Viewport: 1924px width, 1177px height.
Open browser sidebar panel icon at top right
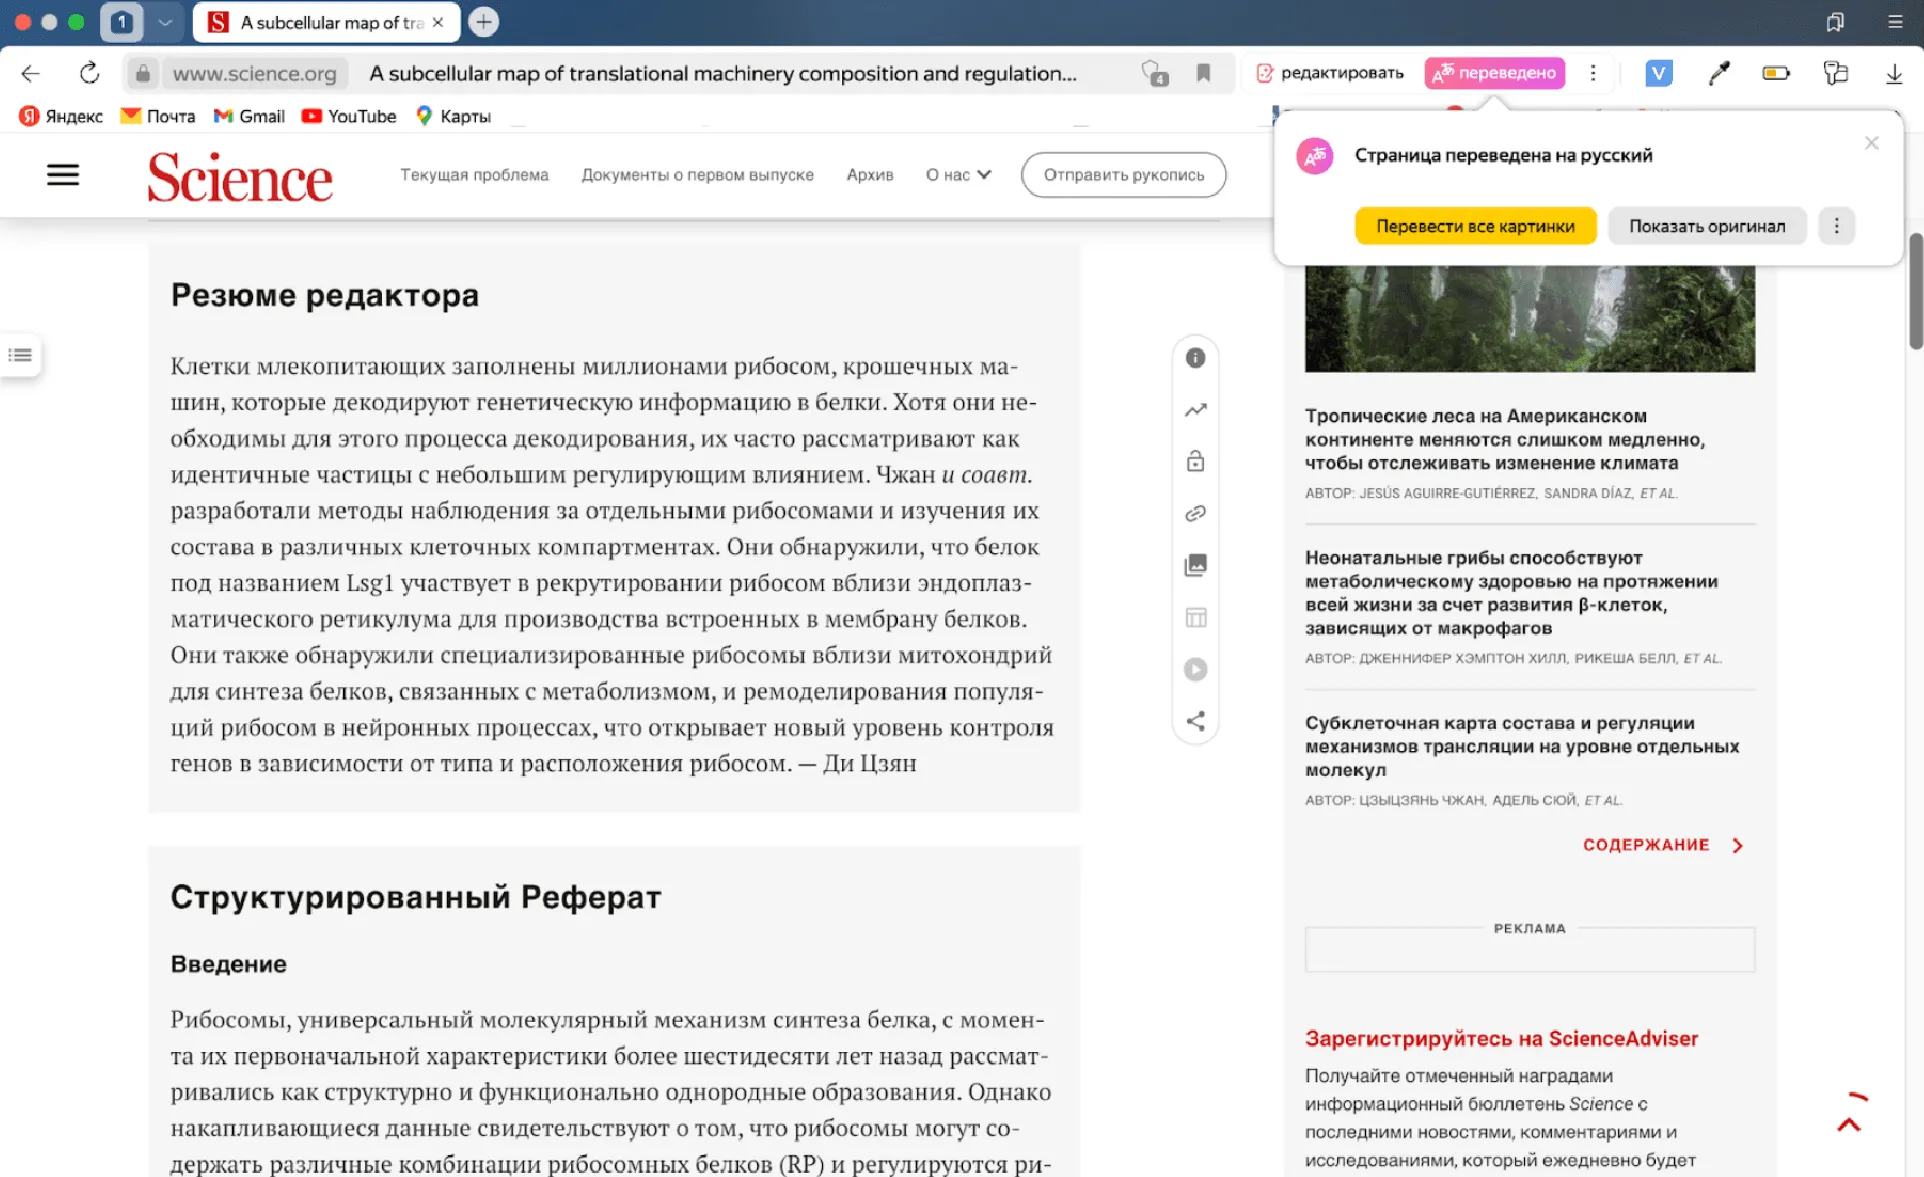coord(1835,22)
